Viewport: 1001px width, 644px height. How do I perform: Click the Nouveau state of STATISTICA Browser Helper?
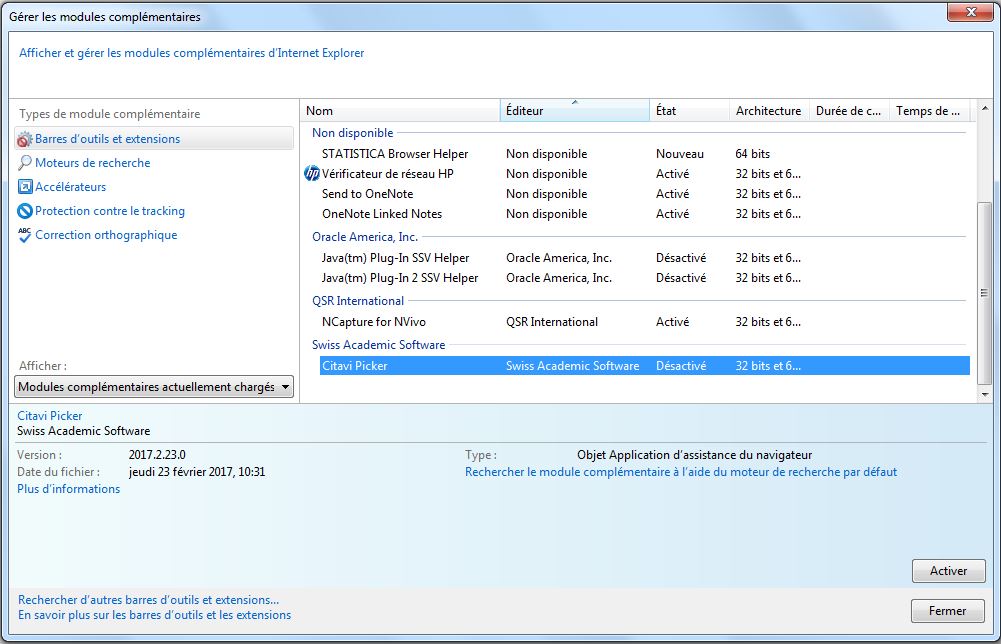pyautogui.click(x=680, y=154)
